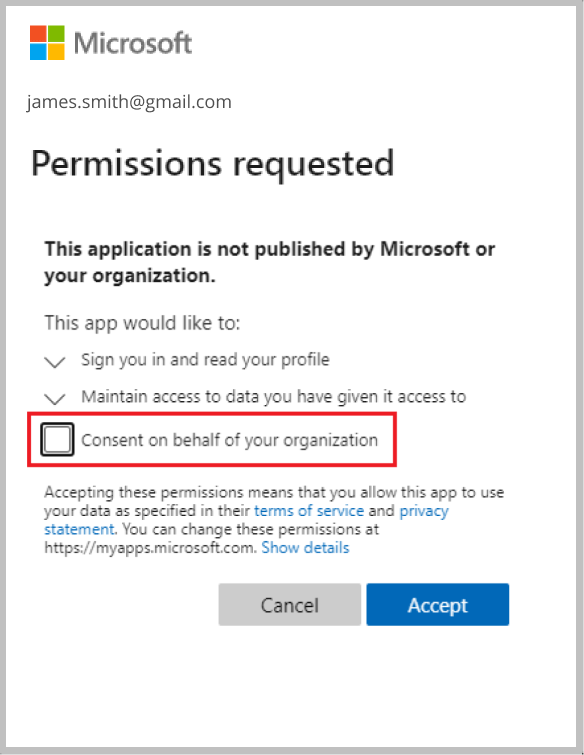Viewport: 584px width, 755px height.
Task: Click the blue Accept button
Action: pos(438,605)
